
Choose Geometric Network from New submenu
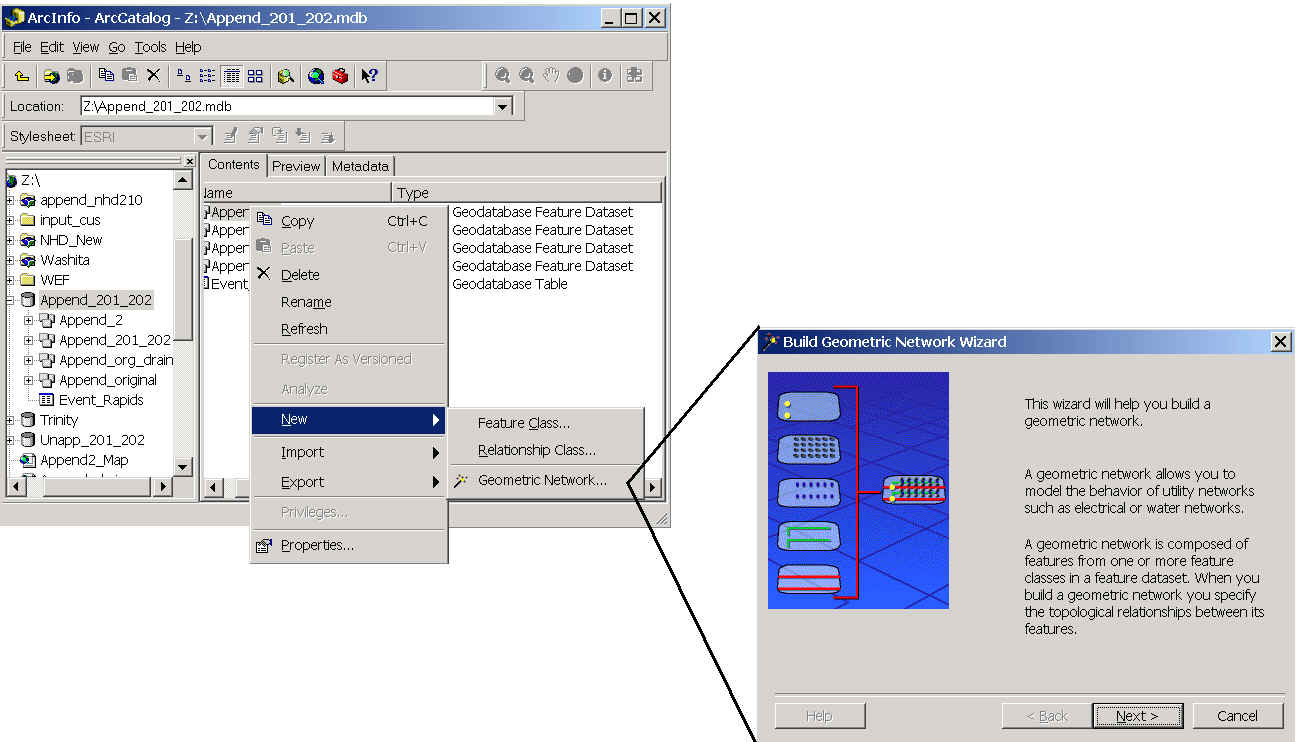(542, 480)
